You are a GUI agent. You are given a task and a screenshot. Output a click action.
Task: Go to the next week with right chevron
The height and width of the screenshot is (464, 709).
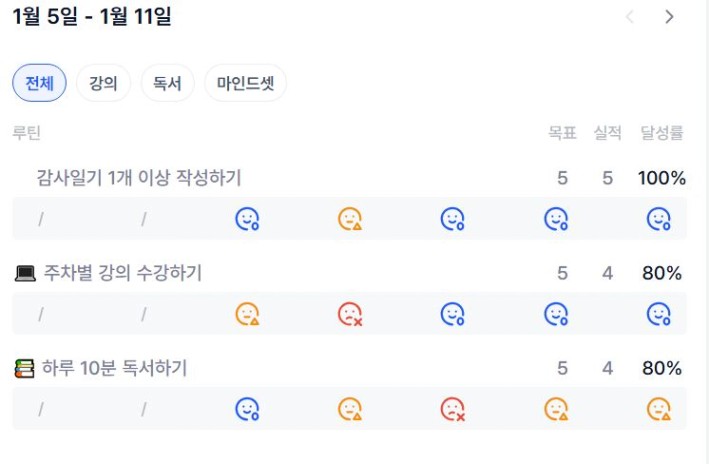coord(669,17)
